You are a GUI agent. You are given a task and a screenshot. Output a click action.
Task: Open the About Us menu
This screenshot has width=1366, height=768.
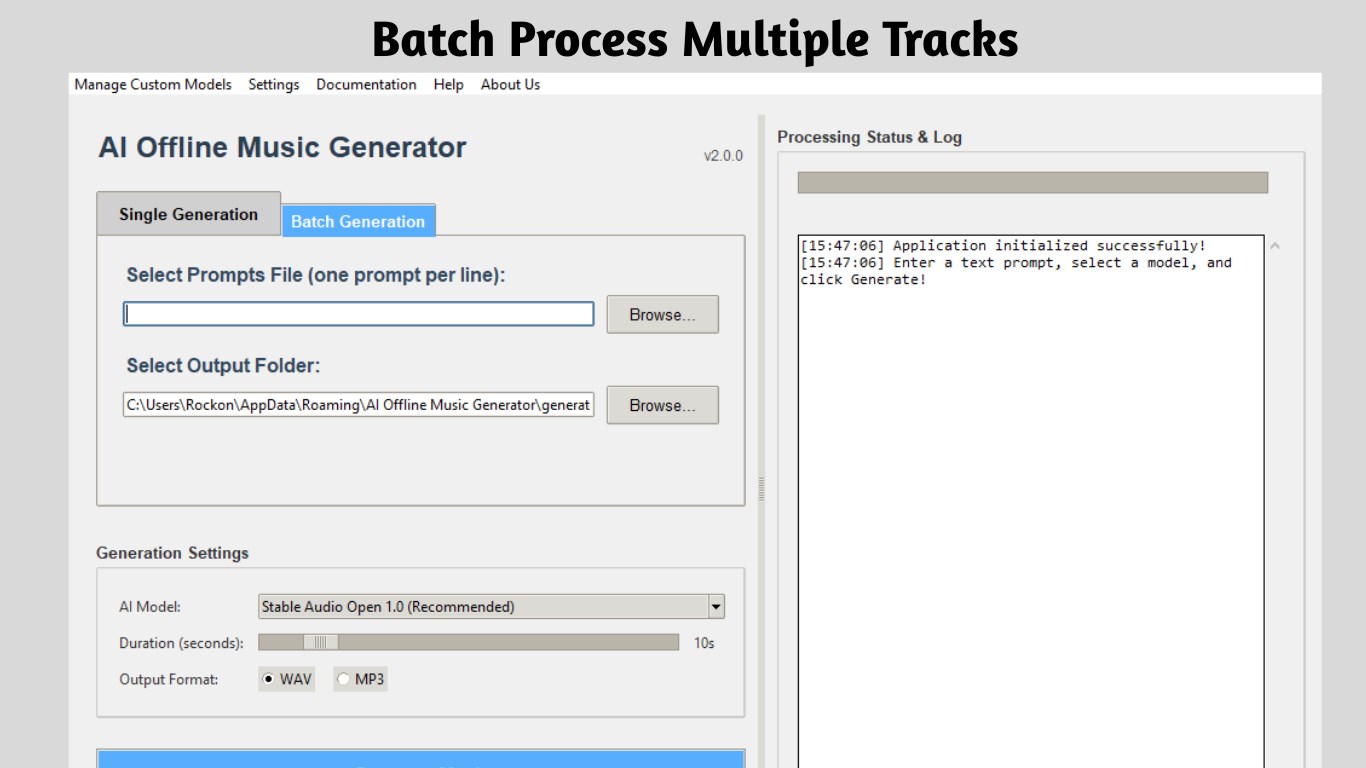510,84
